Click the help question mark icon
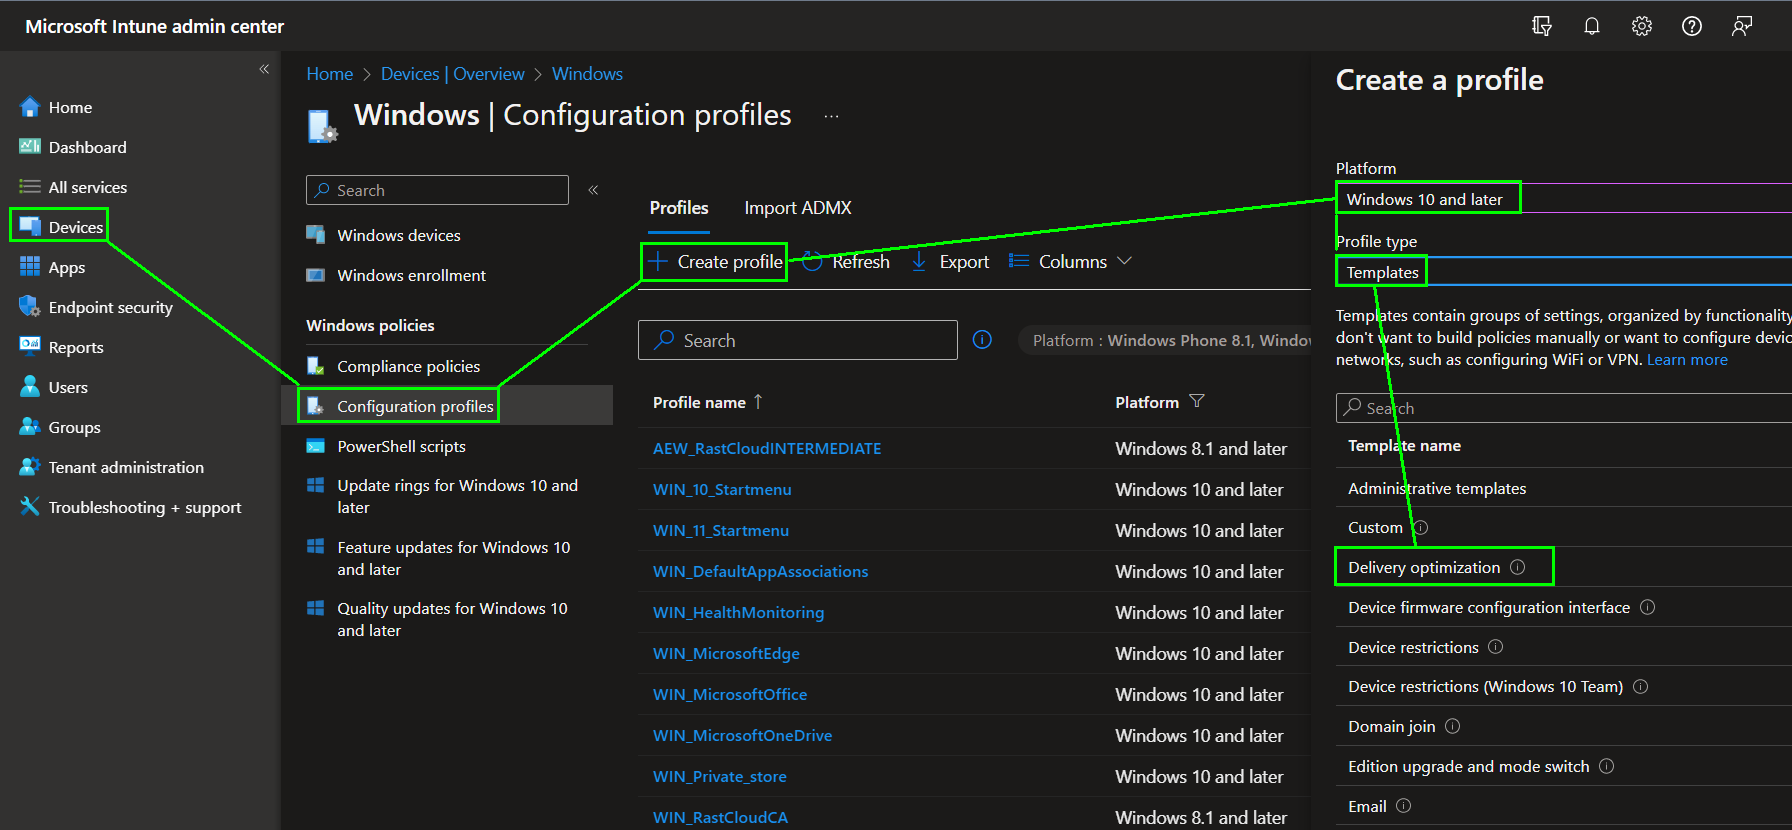 1691,27
